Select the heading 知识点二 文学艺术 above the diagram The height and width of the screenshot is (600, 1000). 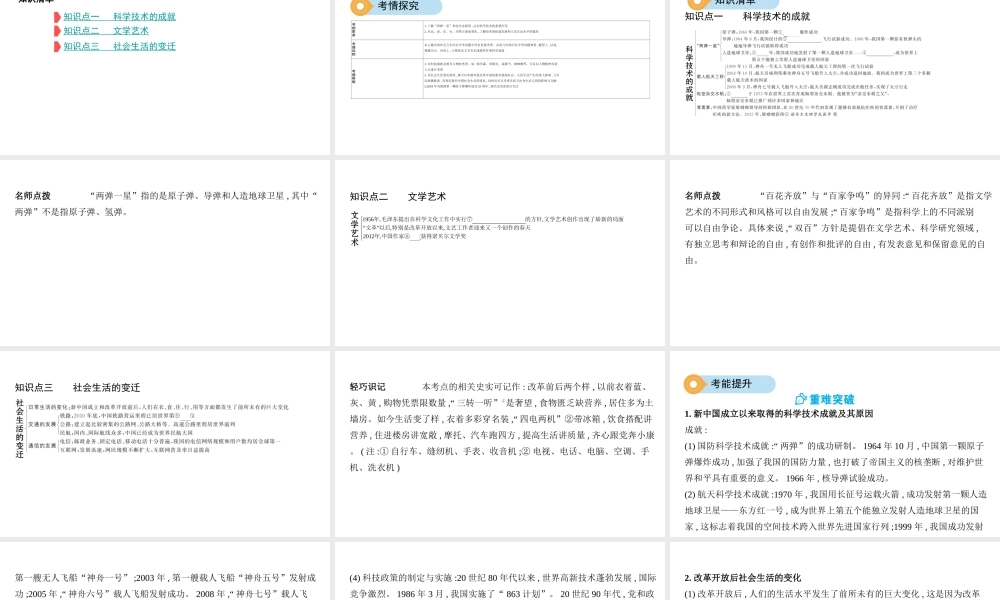tap(397, 196)
